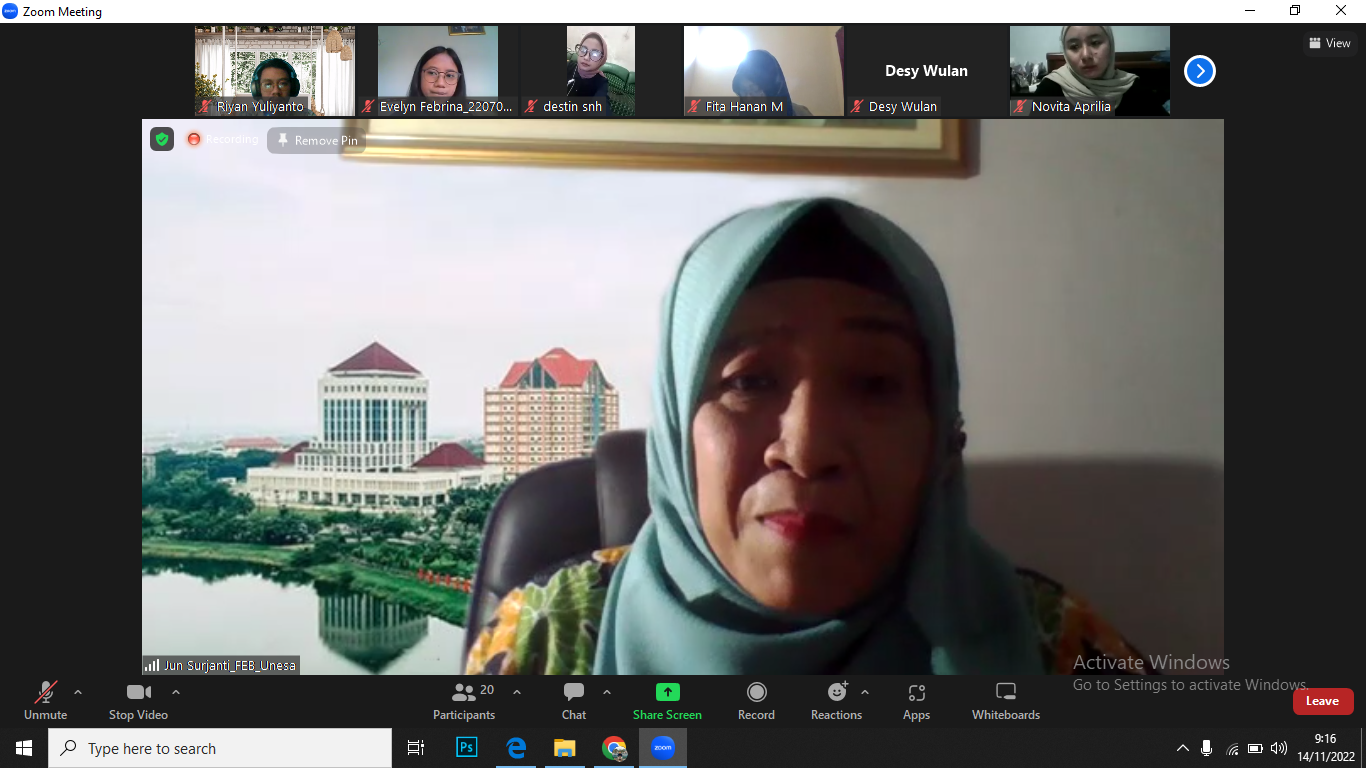Select Novita Aprilia's video thumbnail
The width and height of the screenshot is (1366, 768).
pos(1090,71)
